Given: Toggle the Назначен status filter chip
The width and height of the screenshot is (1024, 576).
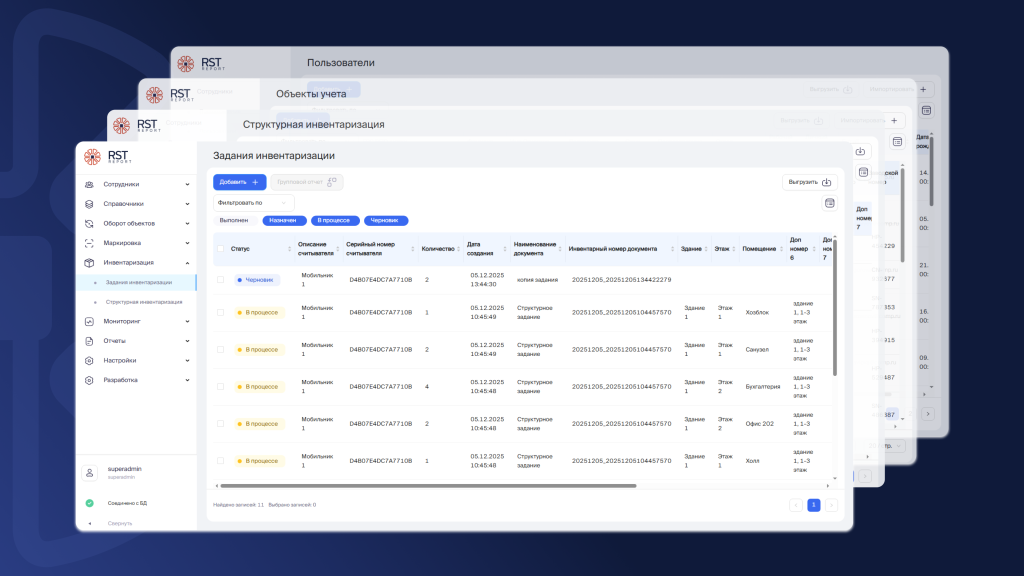Looking at the screenshot, I should [x=284, y=220].
